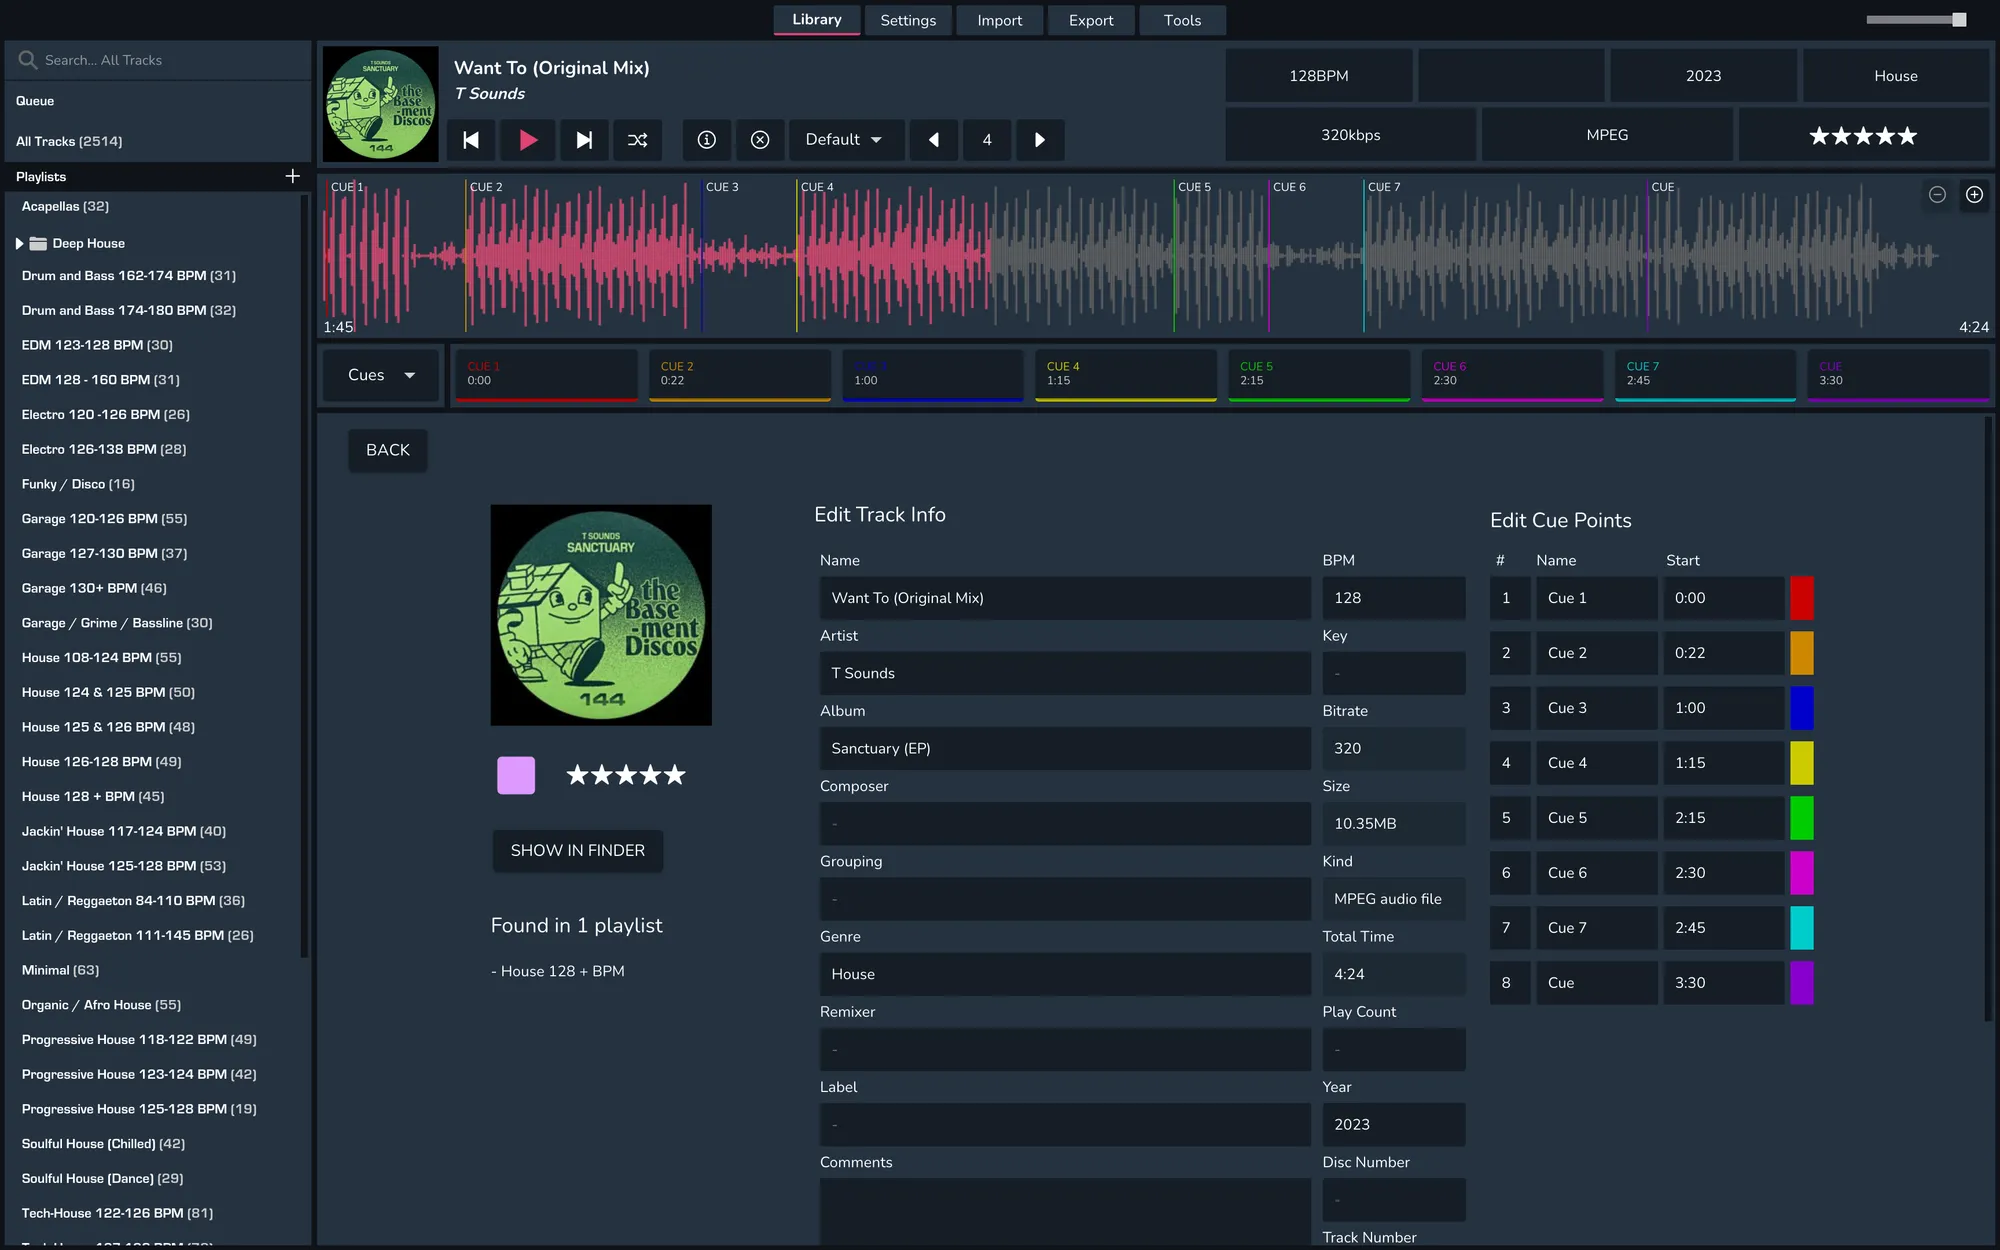Click the search magnifier icon
Image resolution: width=2000 pixels, height=1250 pixels.
[28, 60]
